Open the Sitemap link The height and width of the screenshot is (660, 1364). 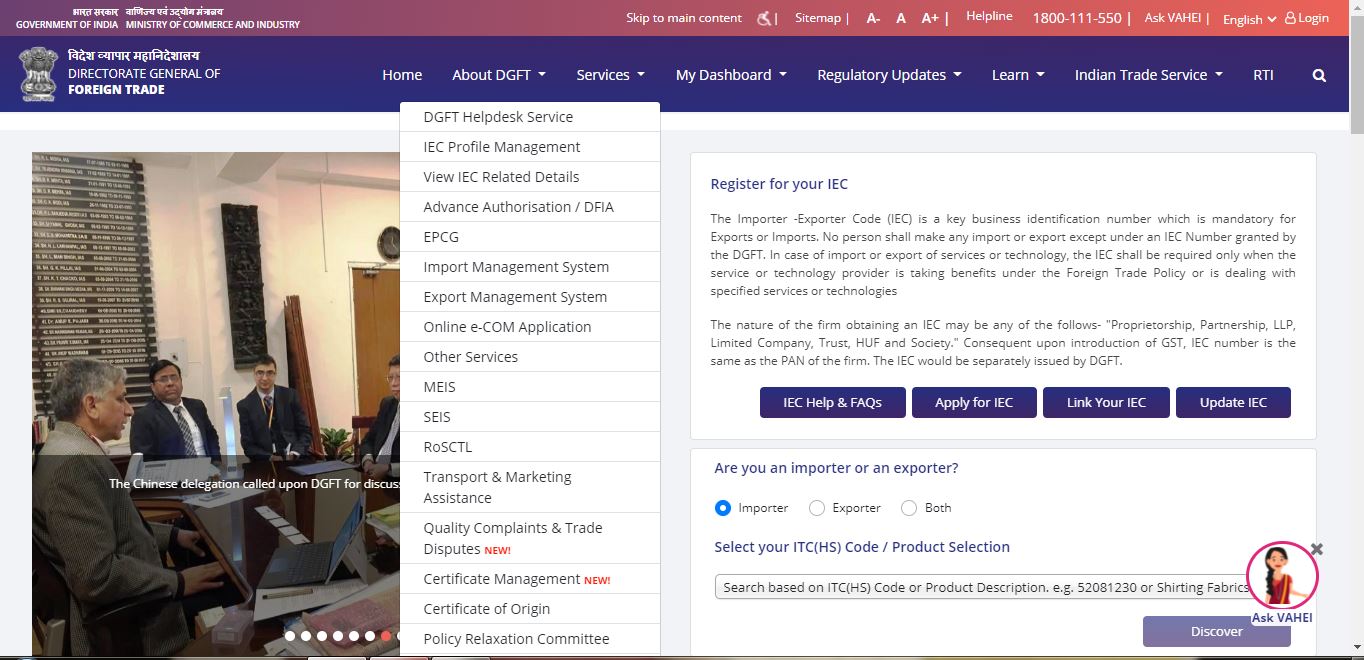point(816,17)
